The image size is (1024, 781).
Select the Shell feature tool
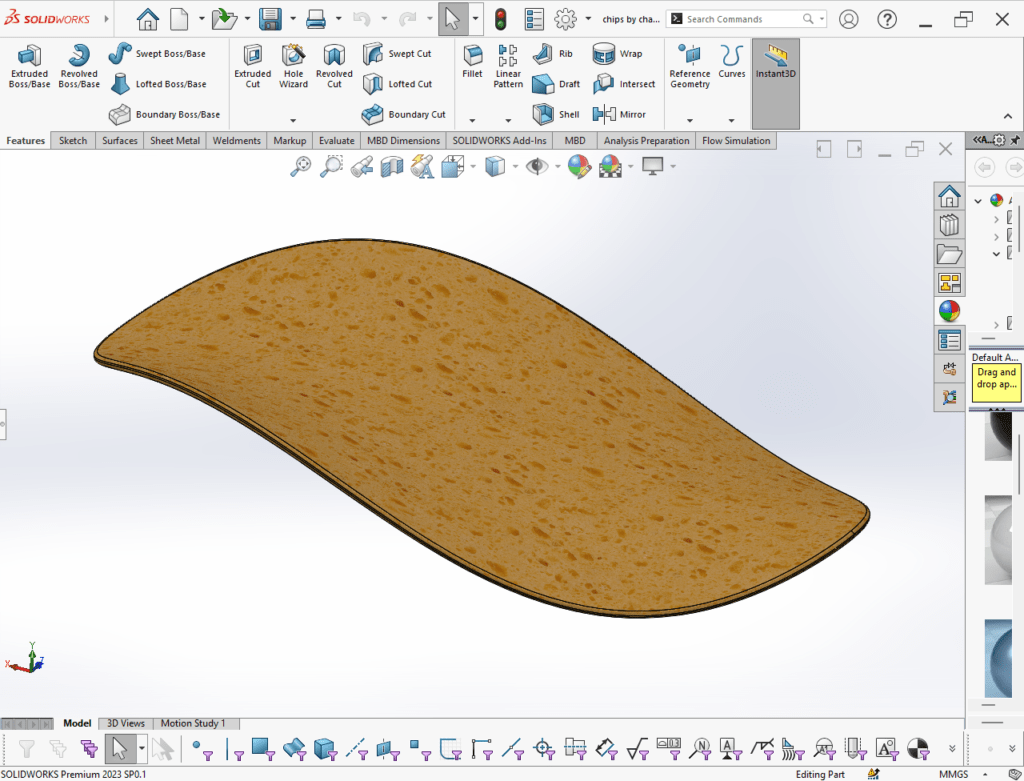[557, 115]
